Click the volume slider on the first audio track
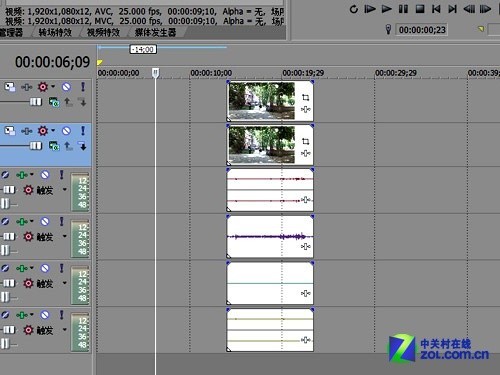This screenshot has height=375, width=500. pos(9,190)
